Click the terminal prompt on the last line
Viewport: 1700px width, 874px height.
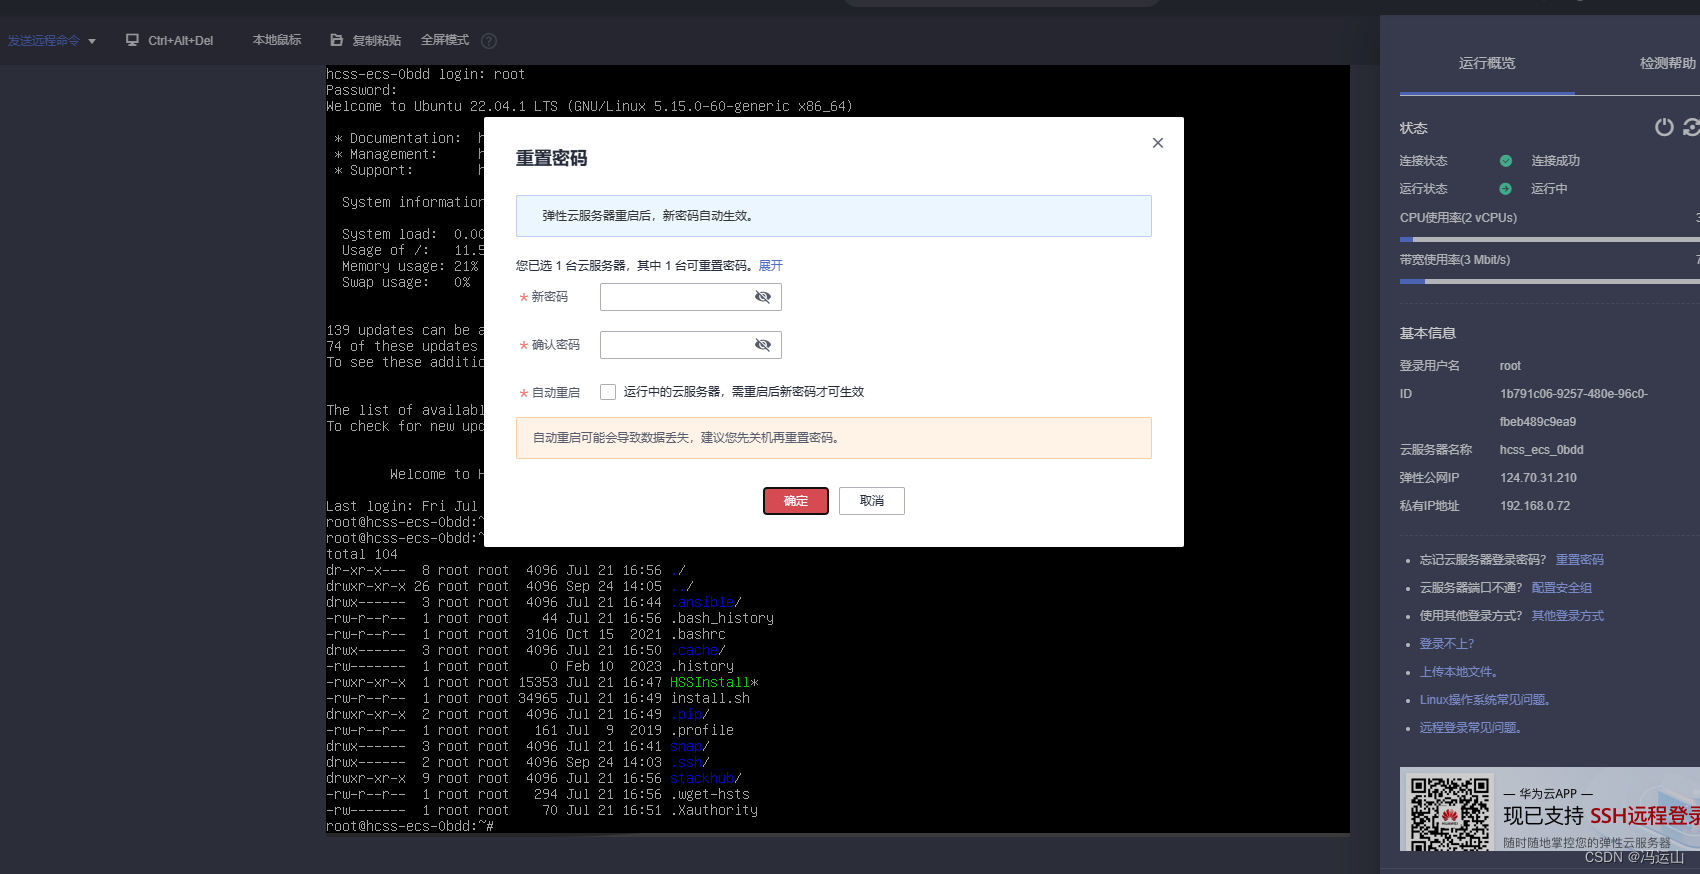click(410, 827)
